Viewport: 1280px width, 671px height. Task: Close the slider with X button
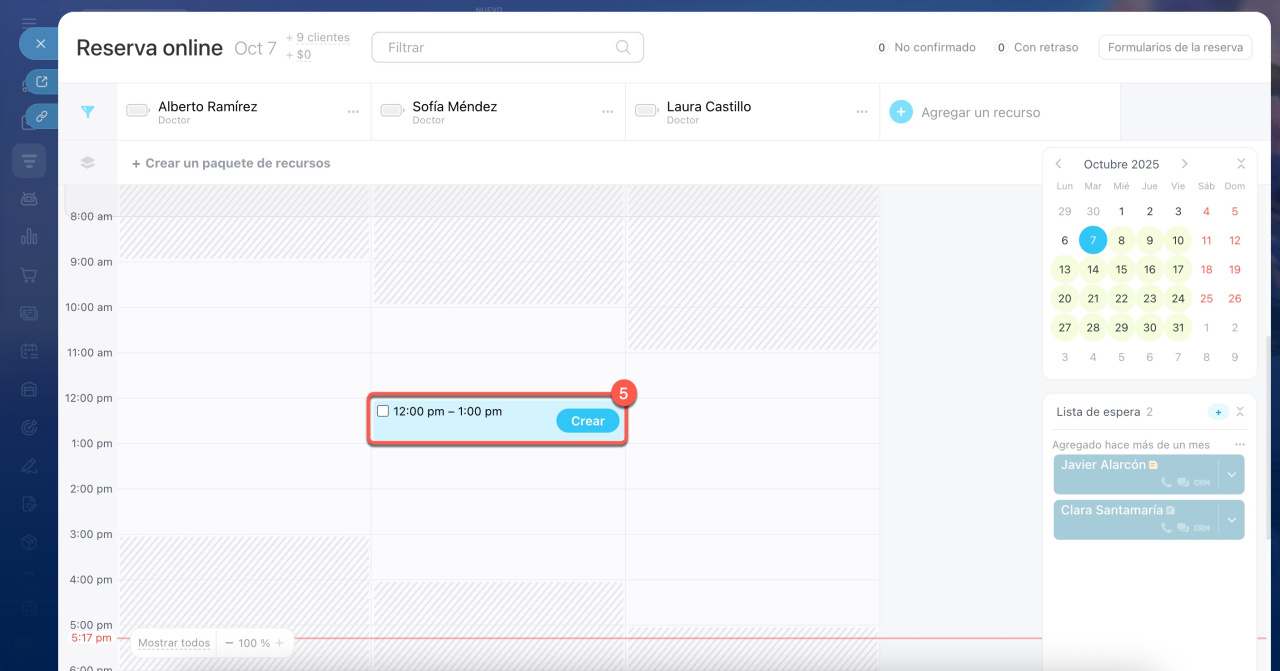coord(40,44)
